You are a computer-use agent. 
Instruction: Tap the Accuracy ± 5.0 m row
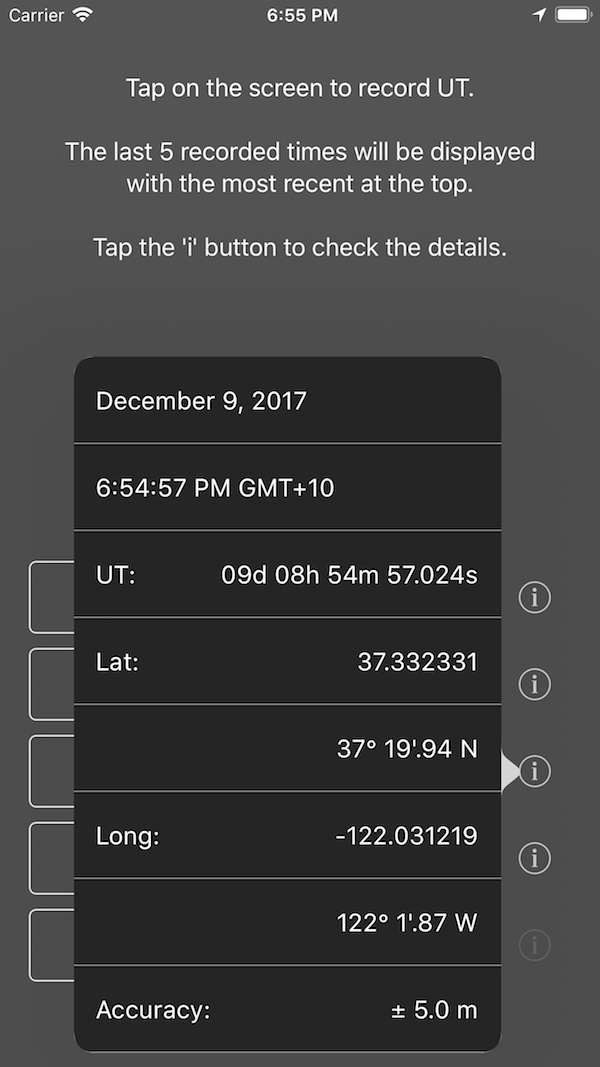(287, 1010)
